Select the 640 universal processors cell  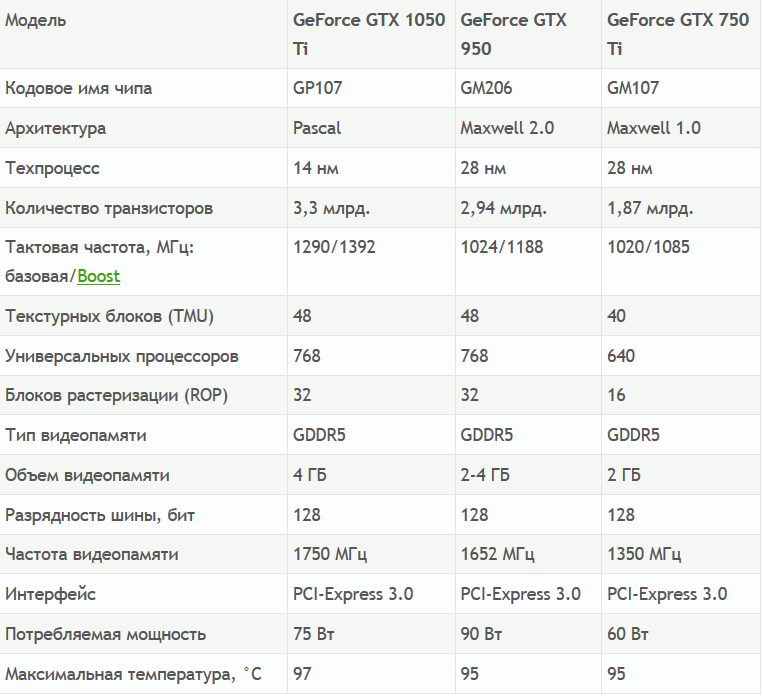pos(621,356)
